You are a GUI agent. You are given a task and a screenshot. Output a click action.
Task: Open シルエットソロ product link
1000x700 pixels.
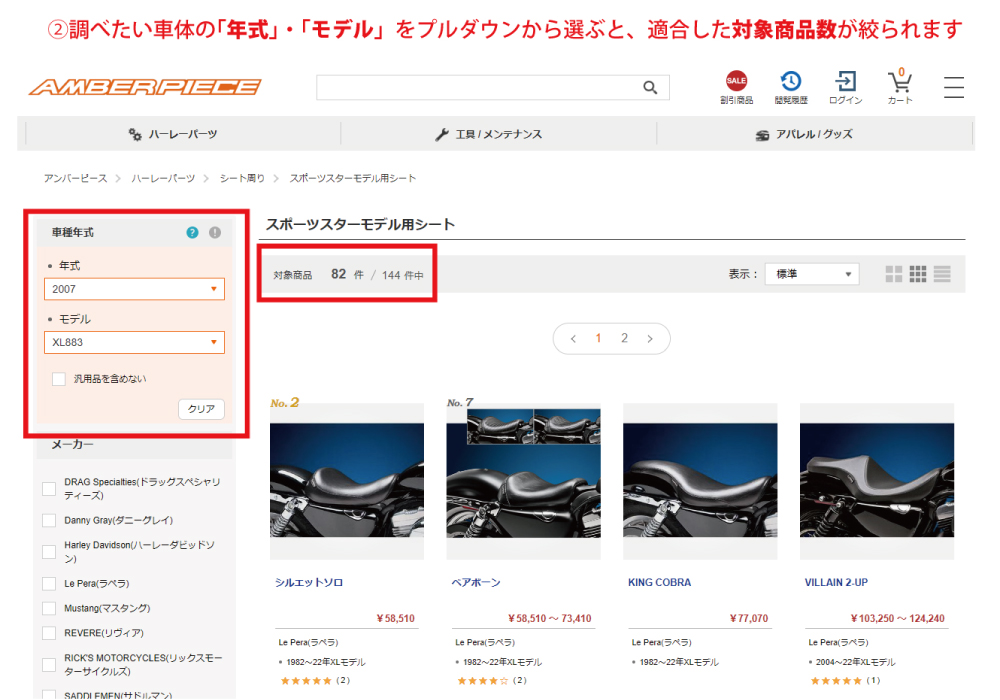pos(309,583)
